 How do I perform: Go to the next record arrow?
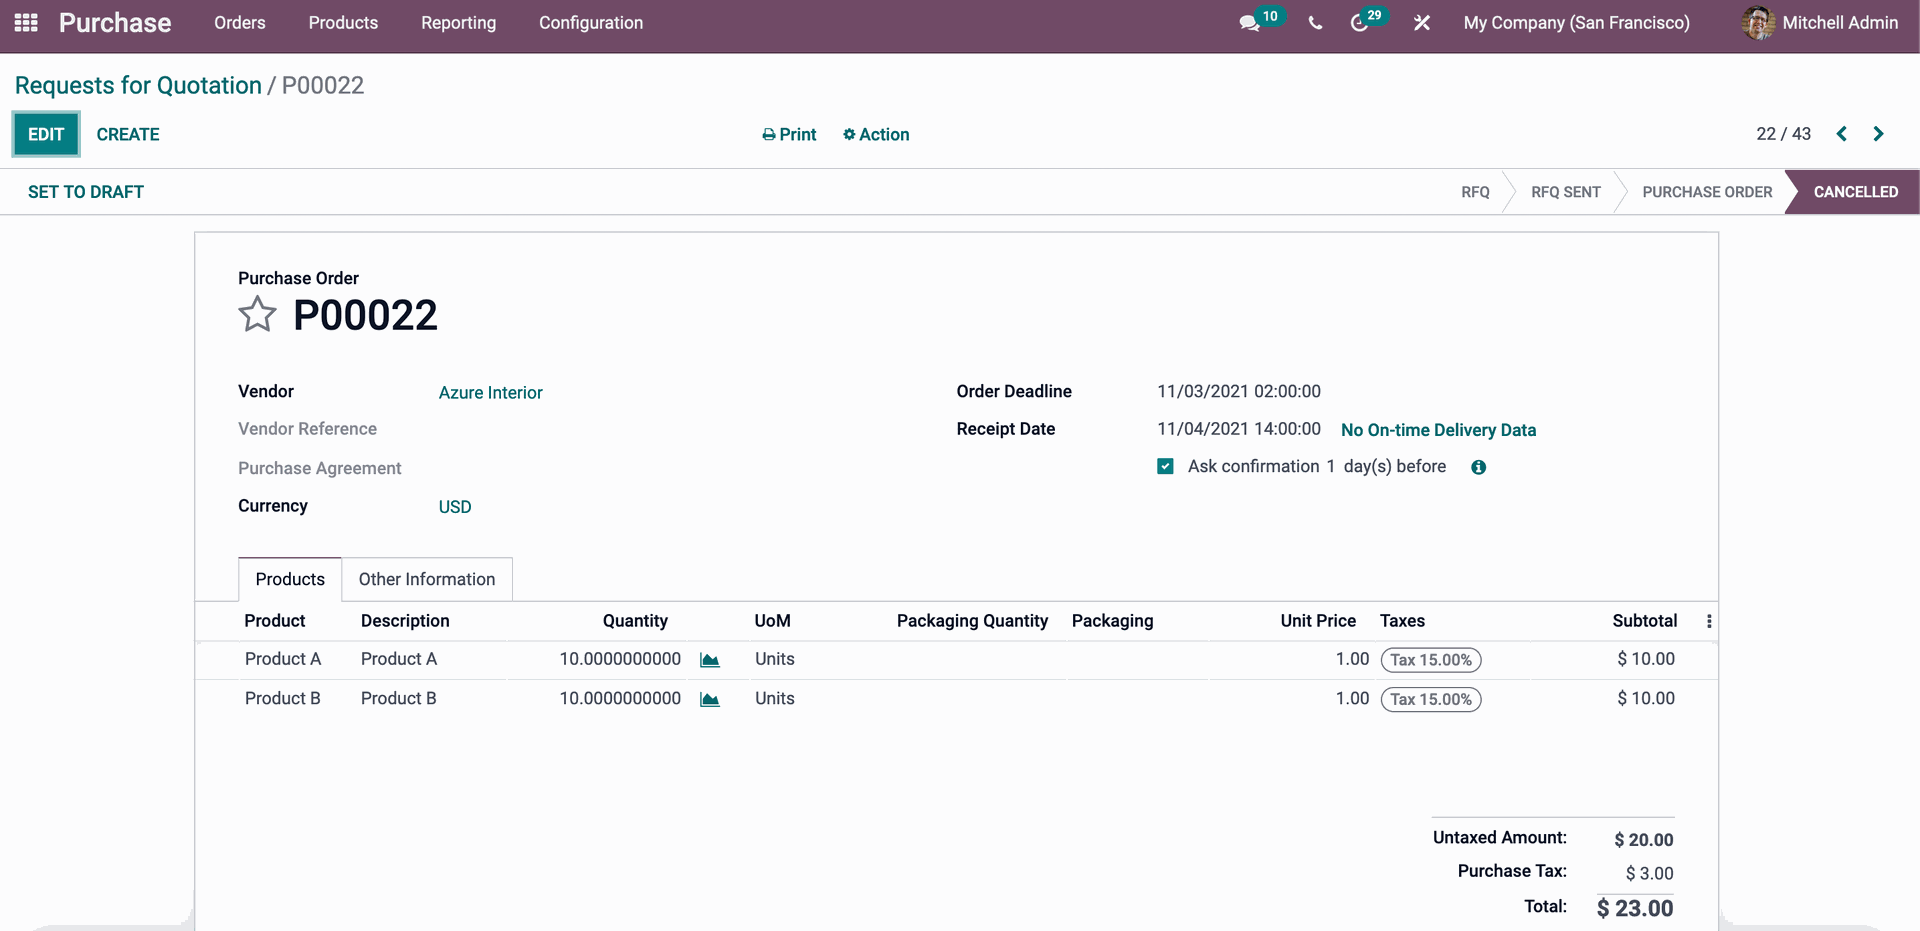(1878, 134)
